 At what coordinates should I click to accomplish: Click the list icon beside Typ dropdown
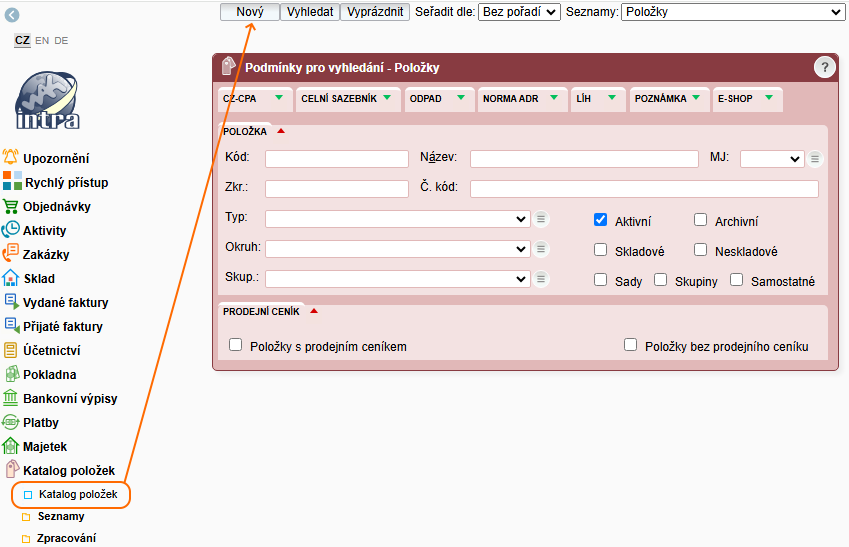coord(541,219)
